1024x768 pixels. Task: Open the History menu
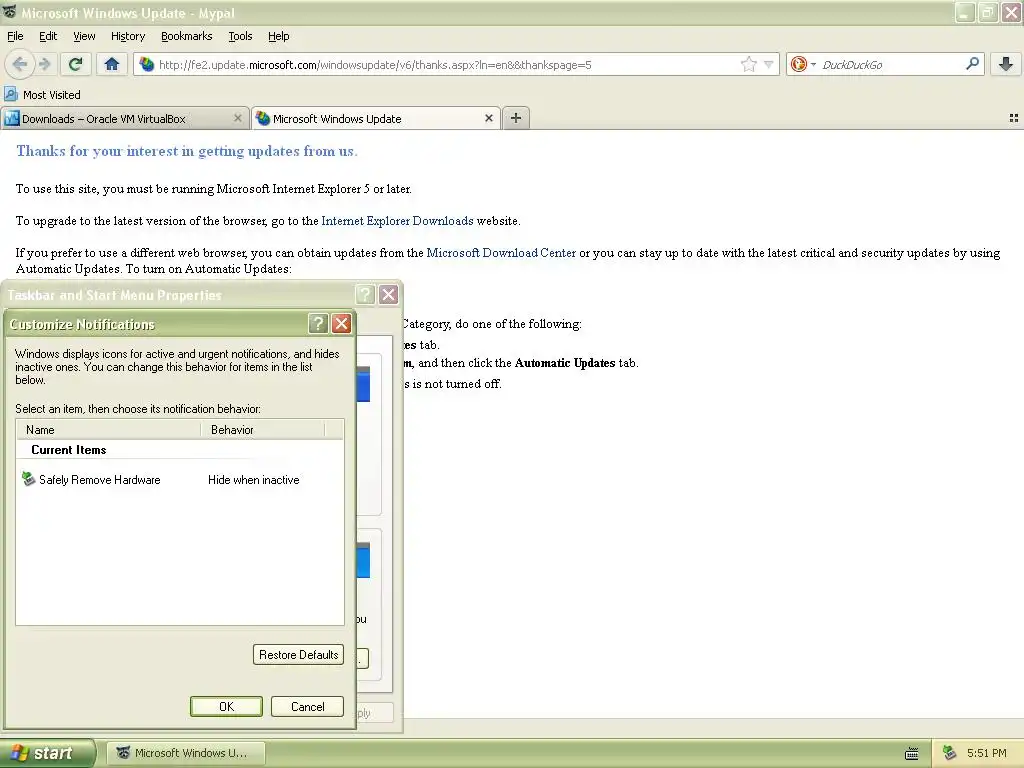click(x=127, y=36)
